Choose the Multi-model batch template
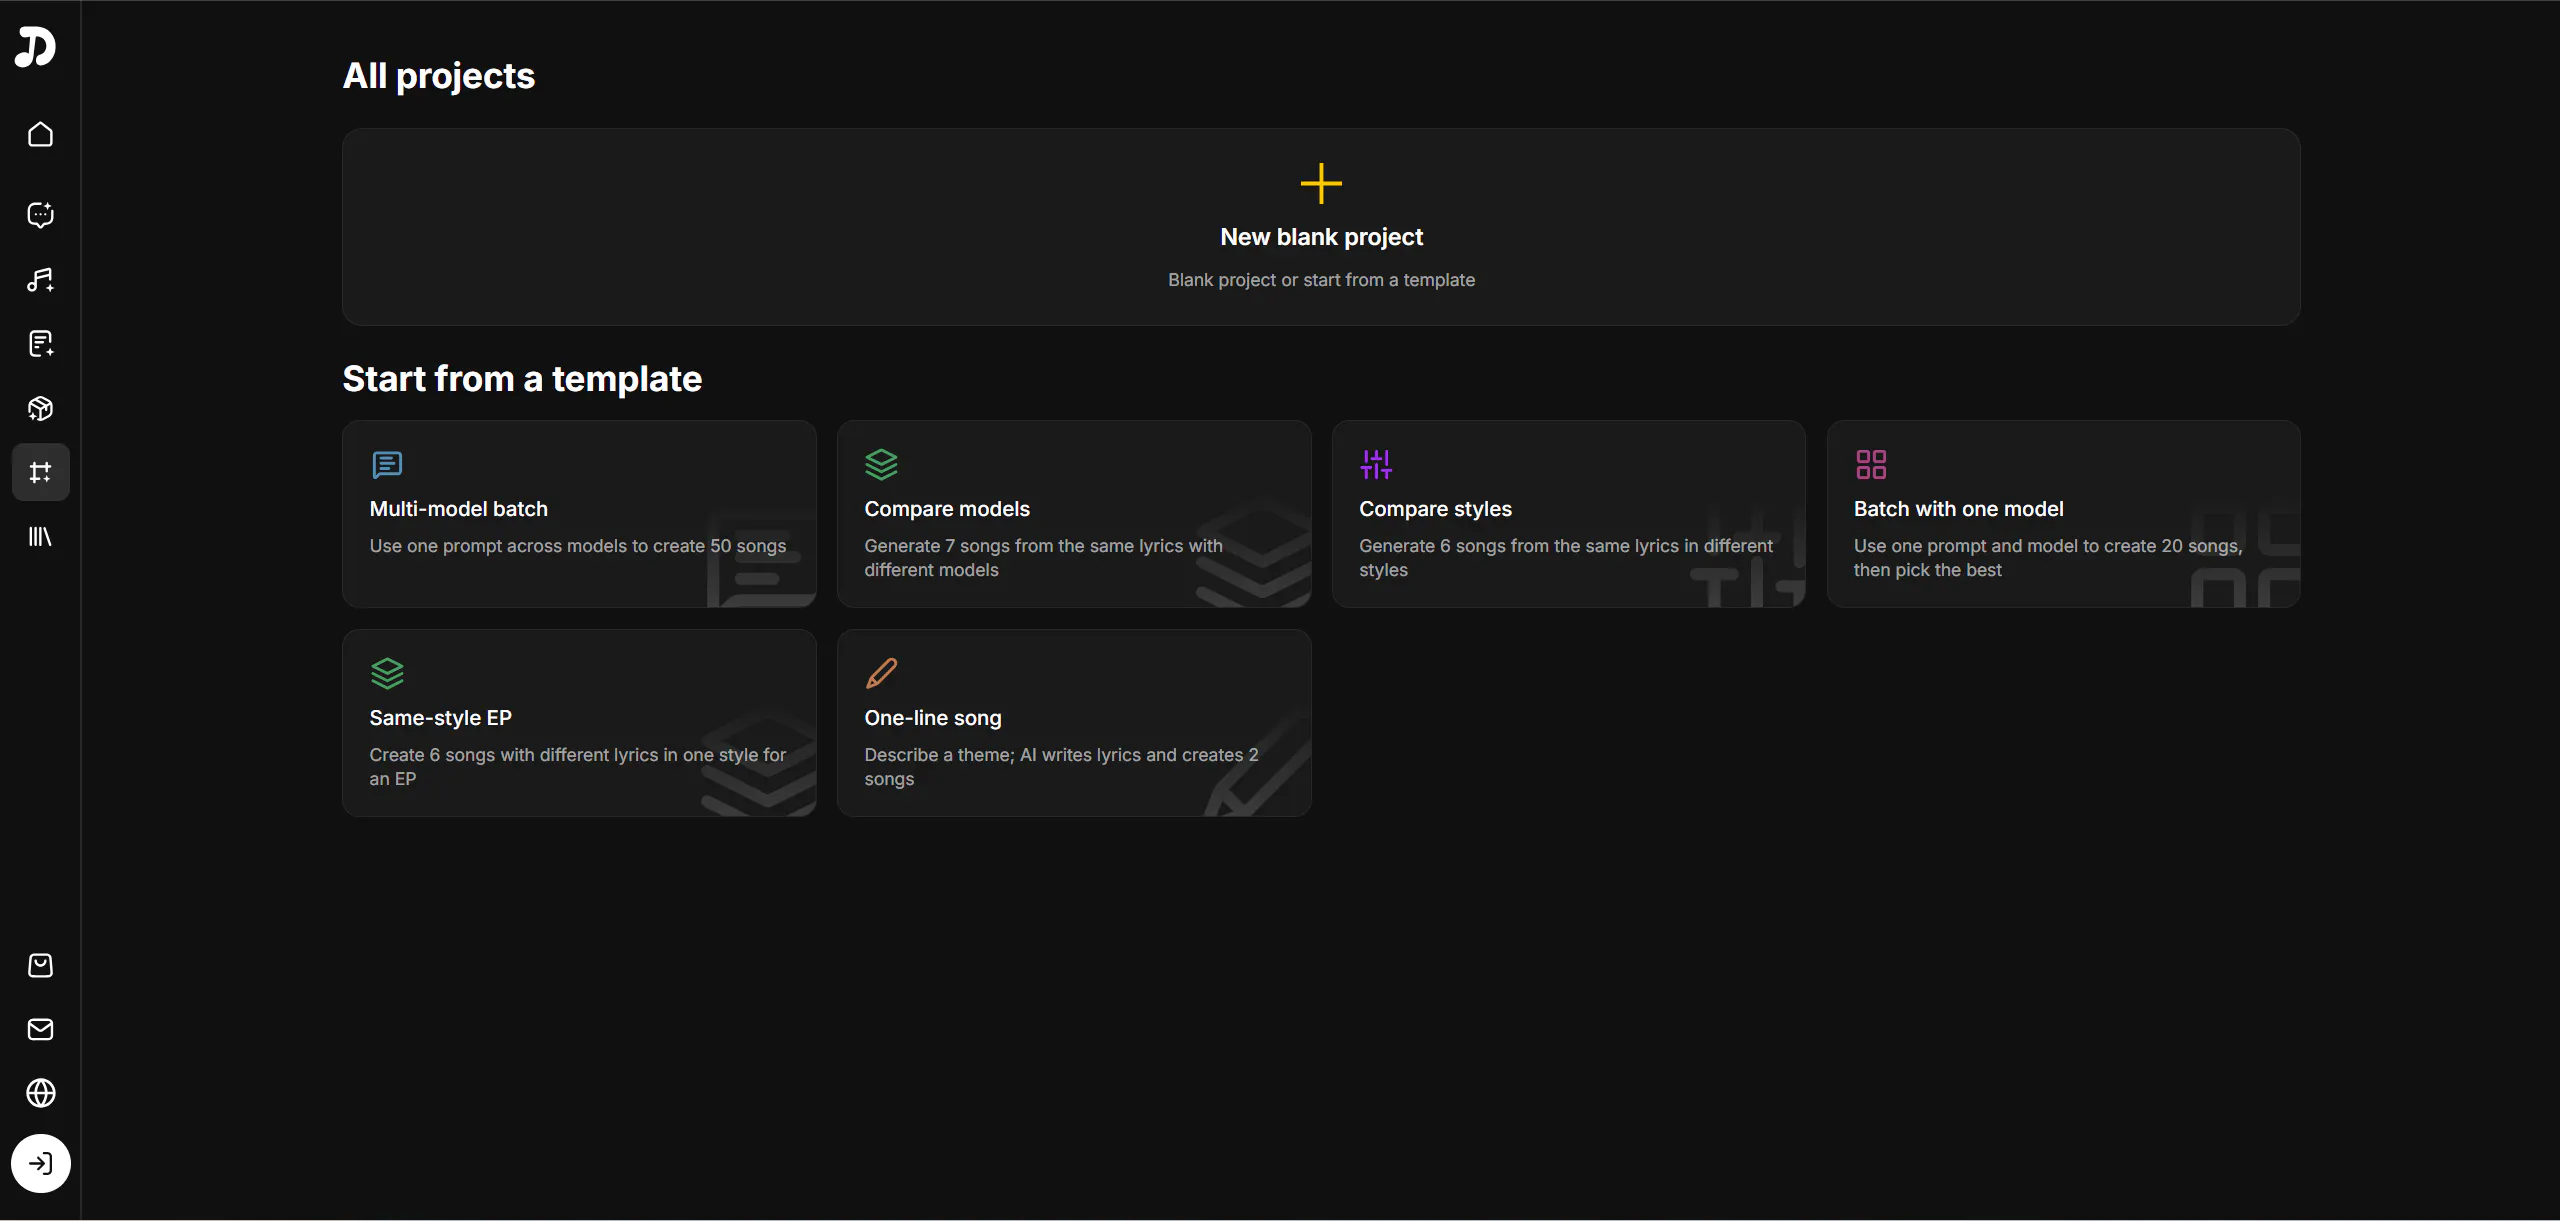2560x1221 pixels. point(579,514)
